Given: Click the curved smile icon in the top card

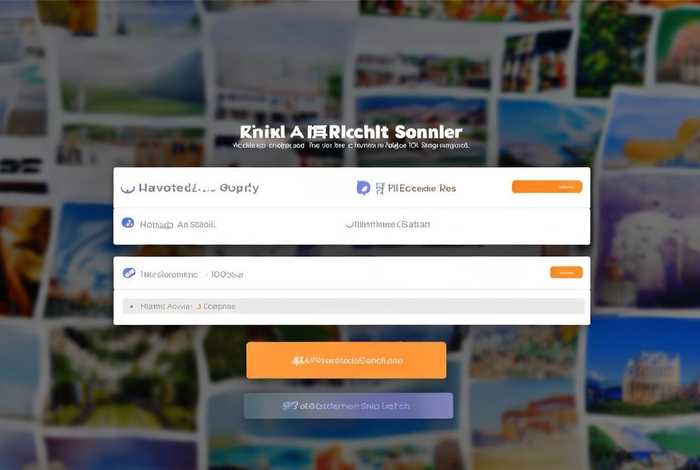Looking at the screenshot, I should [128, 189].
